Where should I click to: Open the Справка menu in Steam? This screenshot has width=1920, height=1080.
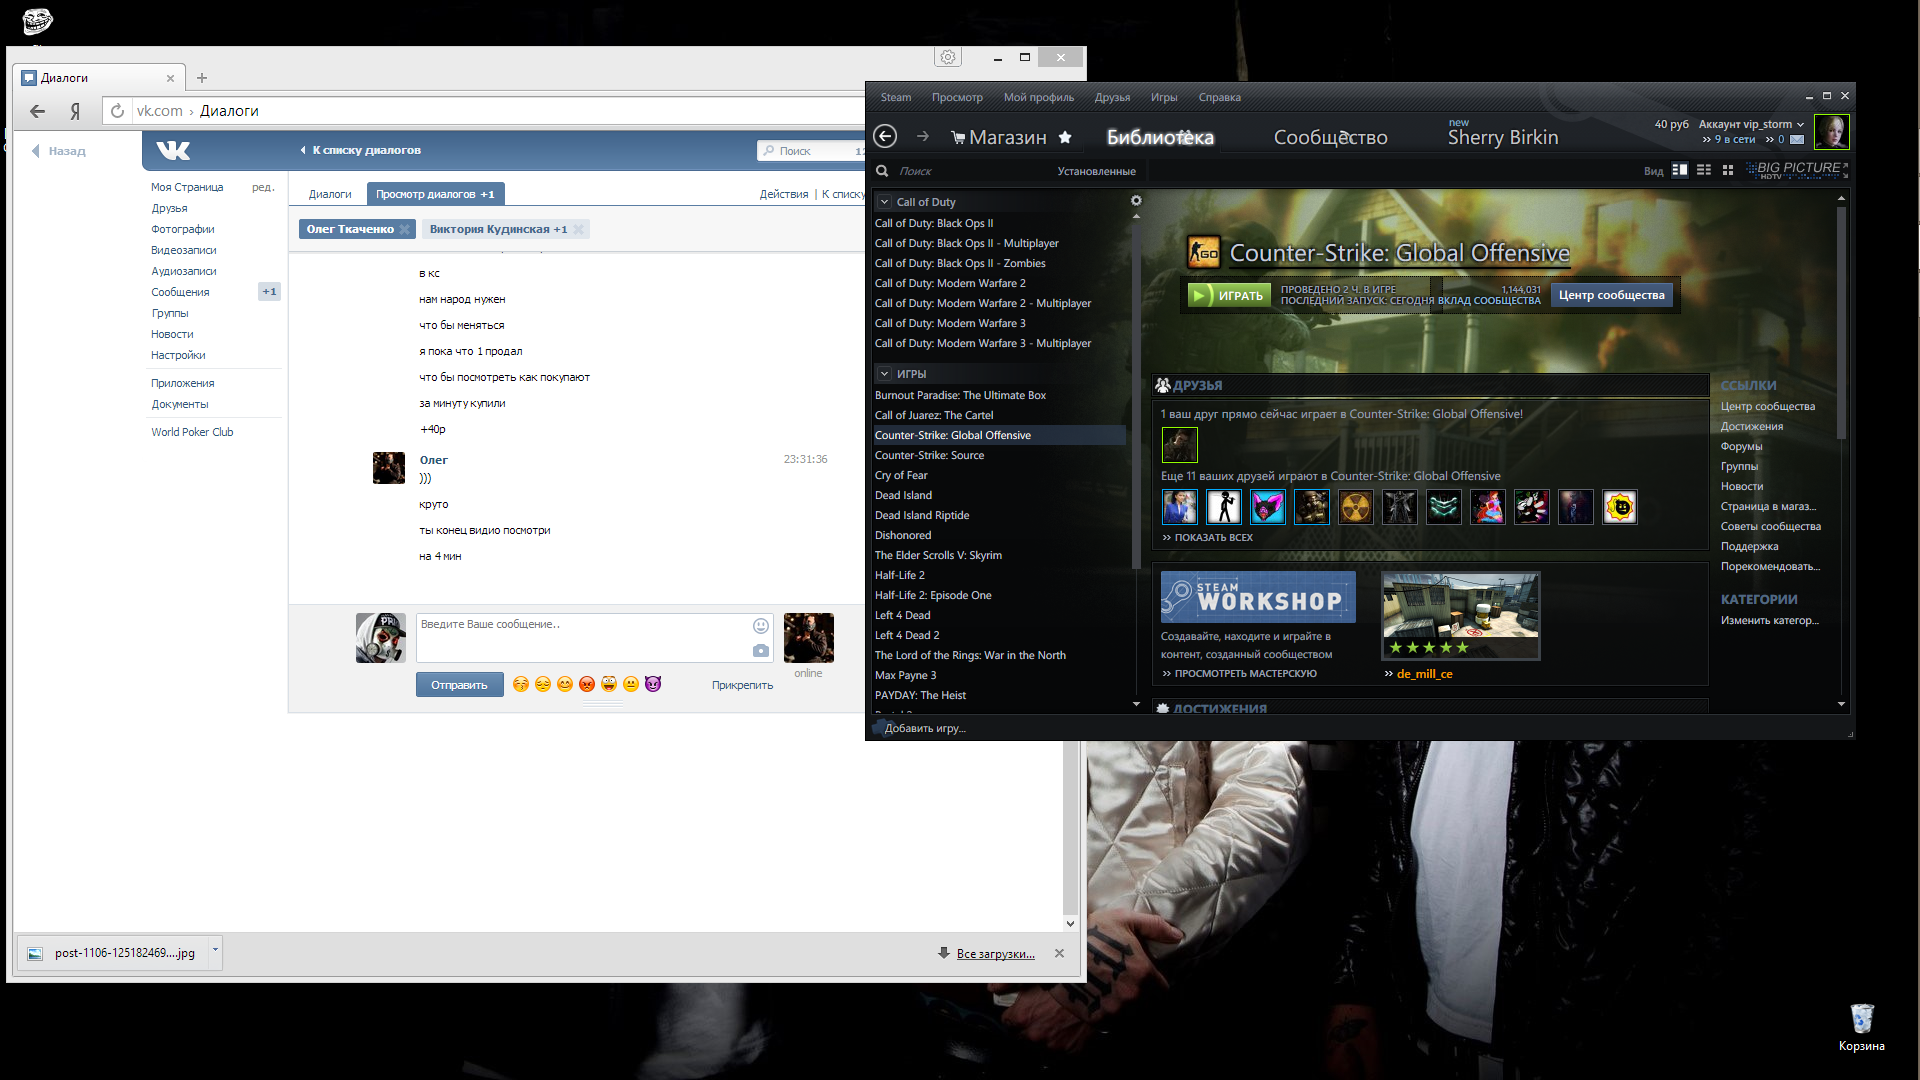click(1219, 97)
